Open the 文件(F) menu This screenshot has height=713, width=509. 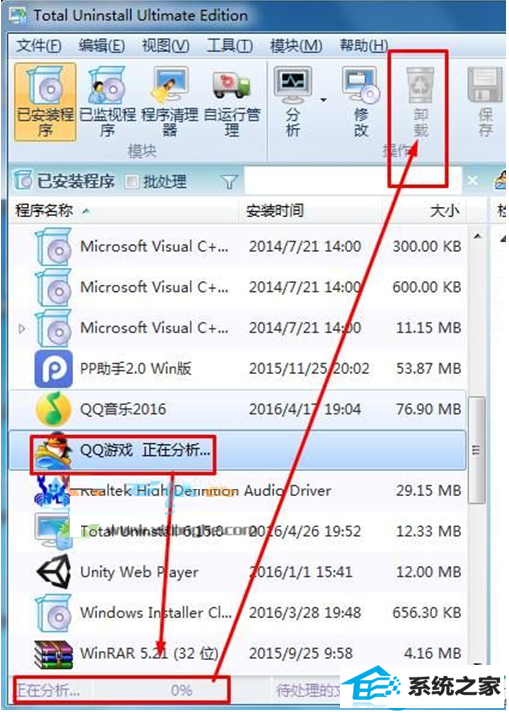[39, 45]
